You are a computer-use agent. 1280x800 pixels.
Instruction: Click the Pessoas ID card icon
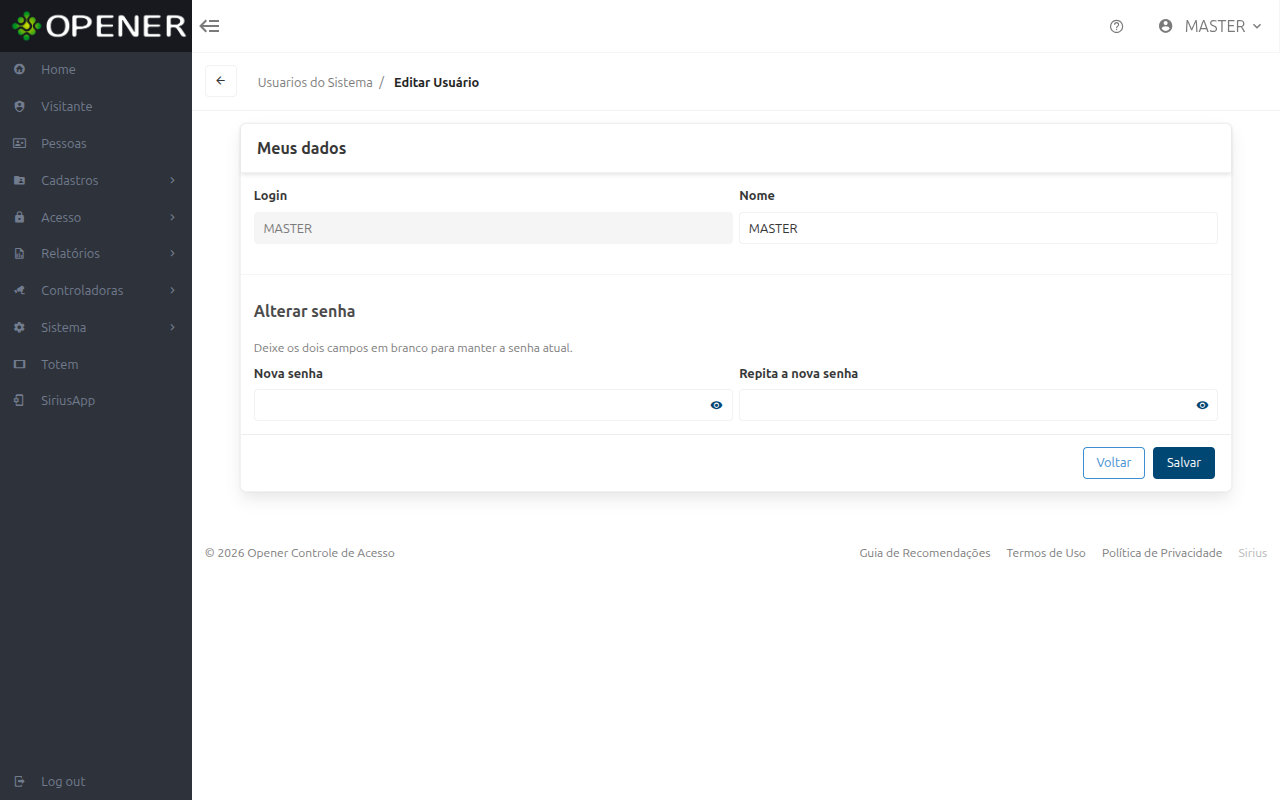tap(19, 143)
